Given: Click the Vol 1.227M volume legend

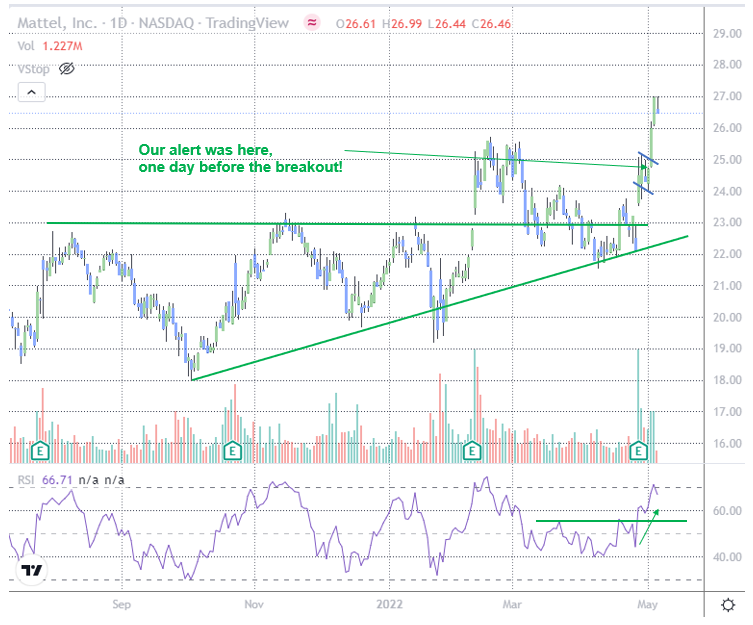Looking at the screenshot, I should point(50,46).
